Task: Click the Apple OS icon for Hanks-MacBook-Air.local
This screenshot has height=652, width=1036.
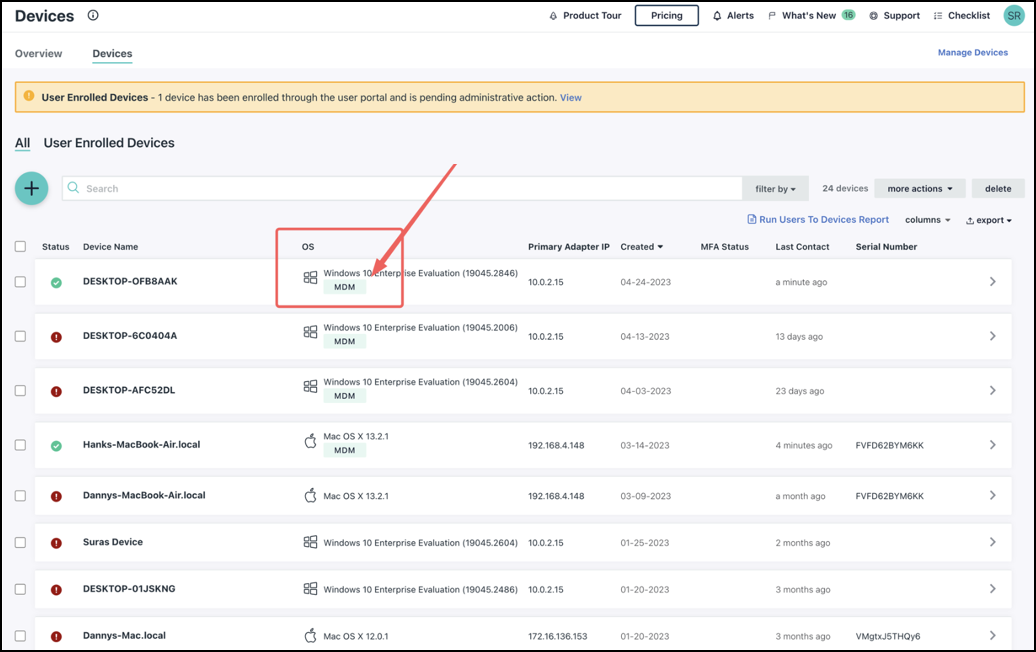Action: (x=310, y=439)
